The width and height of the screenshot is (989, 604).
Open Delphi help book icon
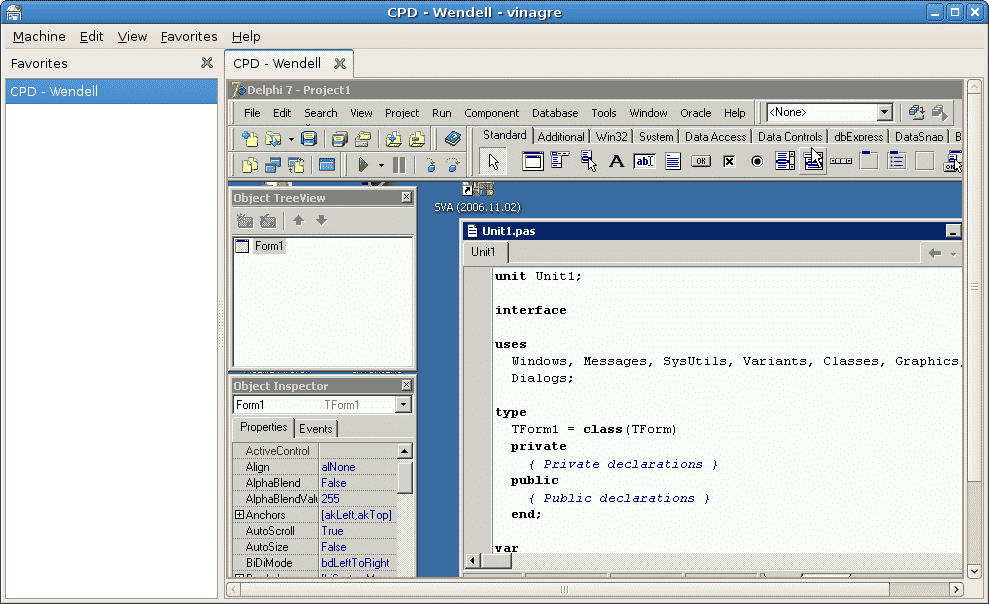coord(452,139)
